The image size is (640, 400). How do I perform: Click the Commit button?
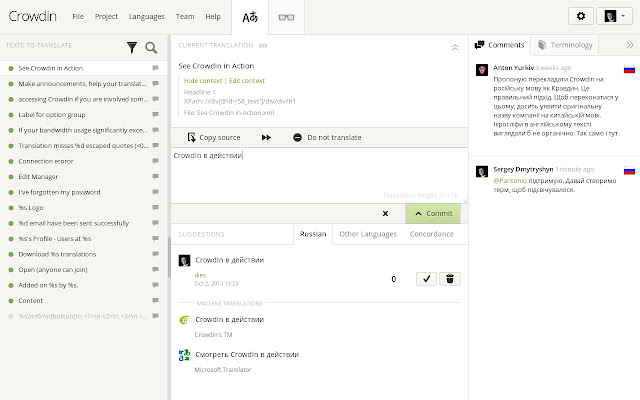(x=433, y=213)
